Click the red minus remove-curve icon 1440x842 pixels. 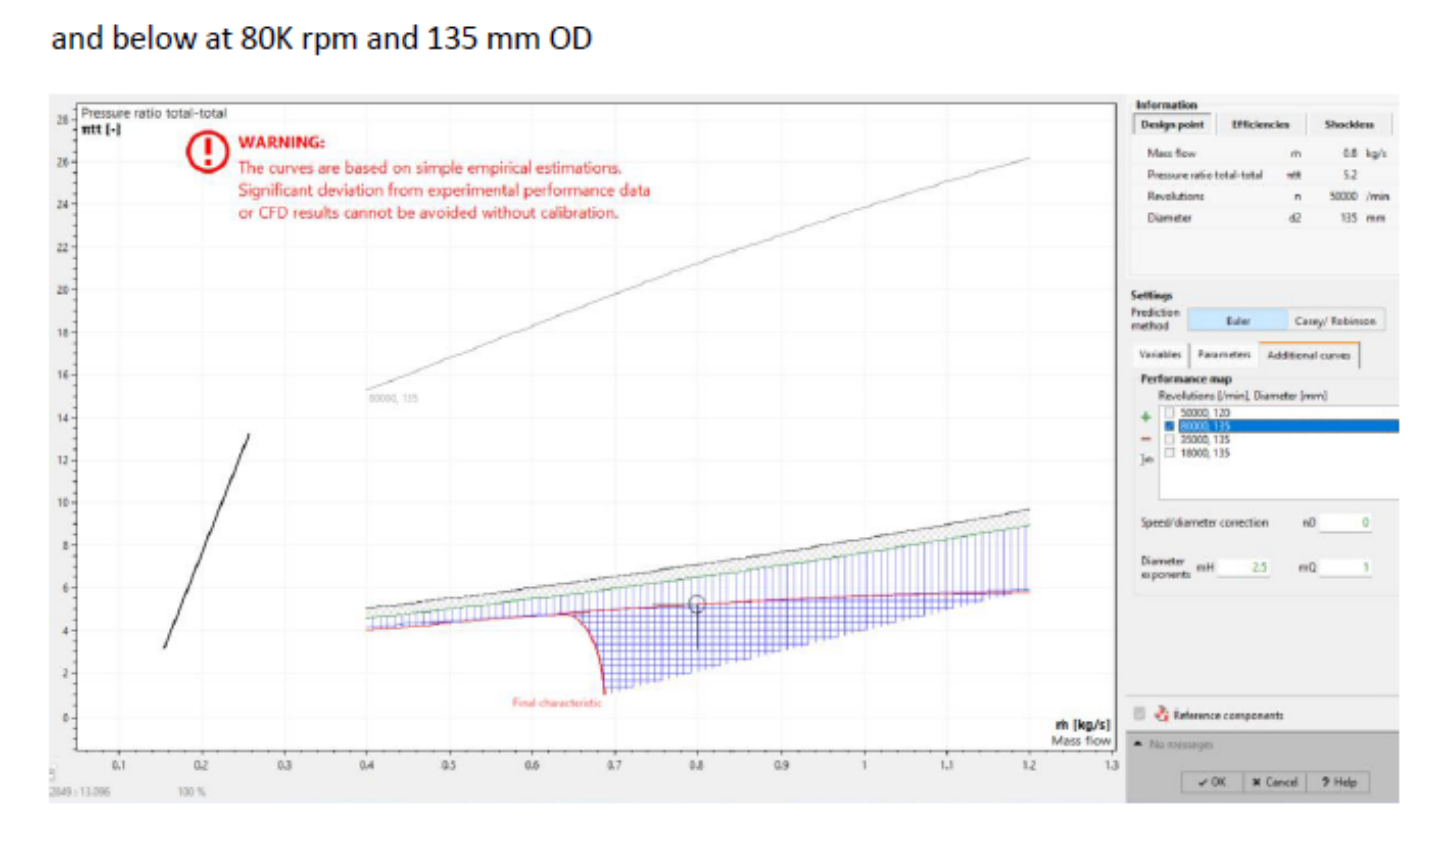(1146, 439)
